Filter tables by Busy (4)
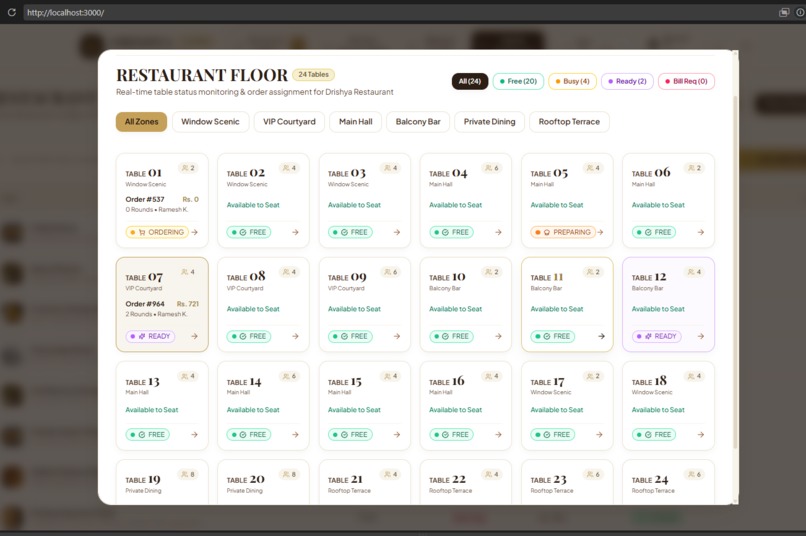 pos(573,81)
